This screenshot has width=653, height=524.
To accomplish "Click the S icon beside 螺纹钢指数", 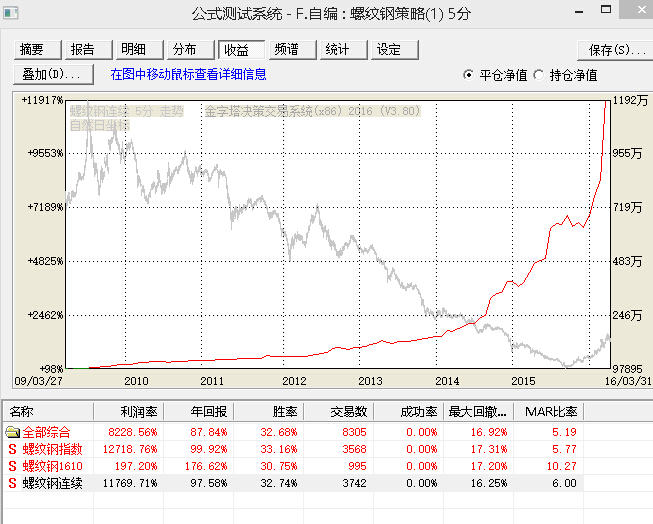I will point(12,449).
